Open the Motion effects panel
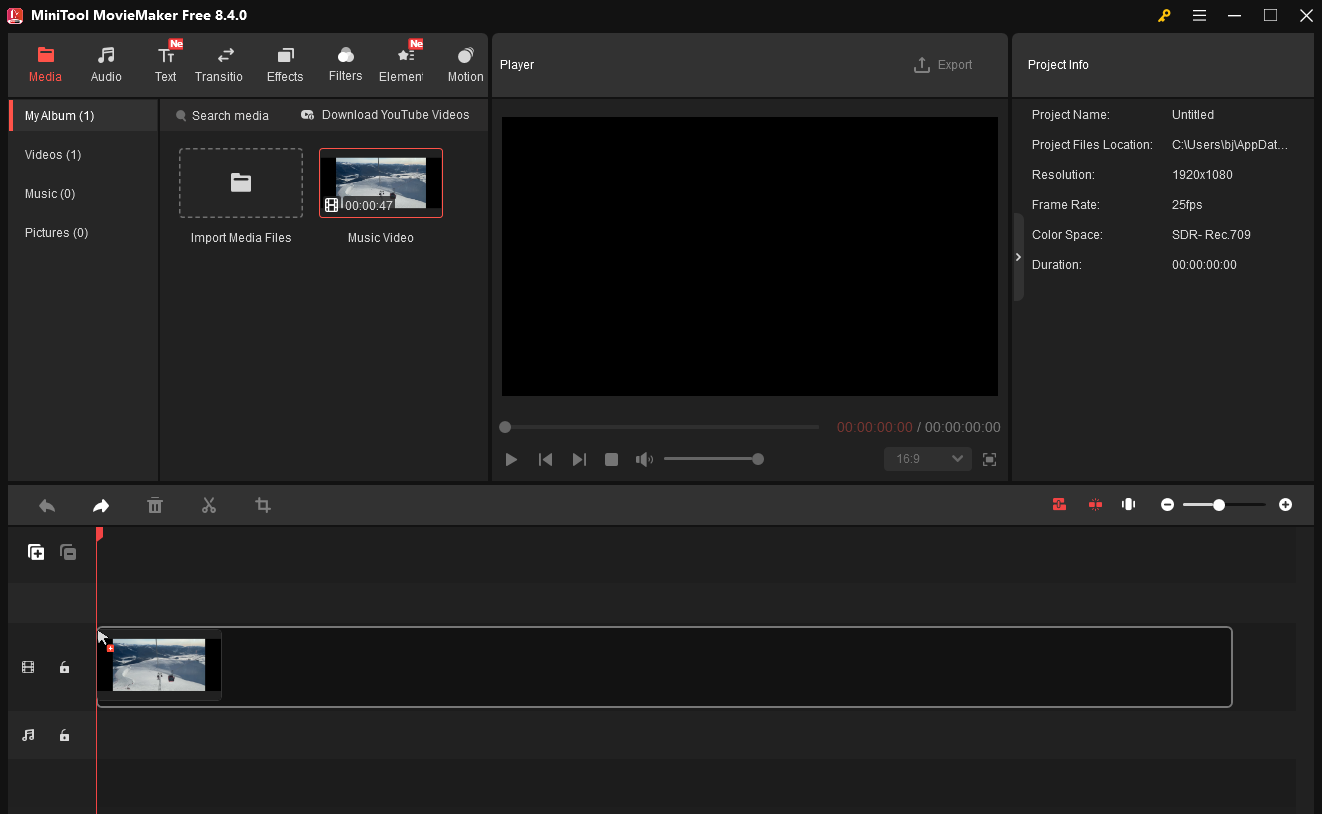This screenshot has width=1322, height=814. click(465, 63)
